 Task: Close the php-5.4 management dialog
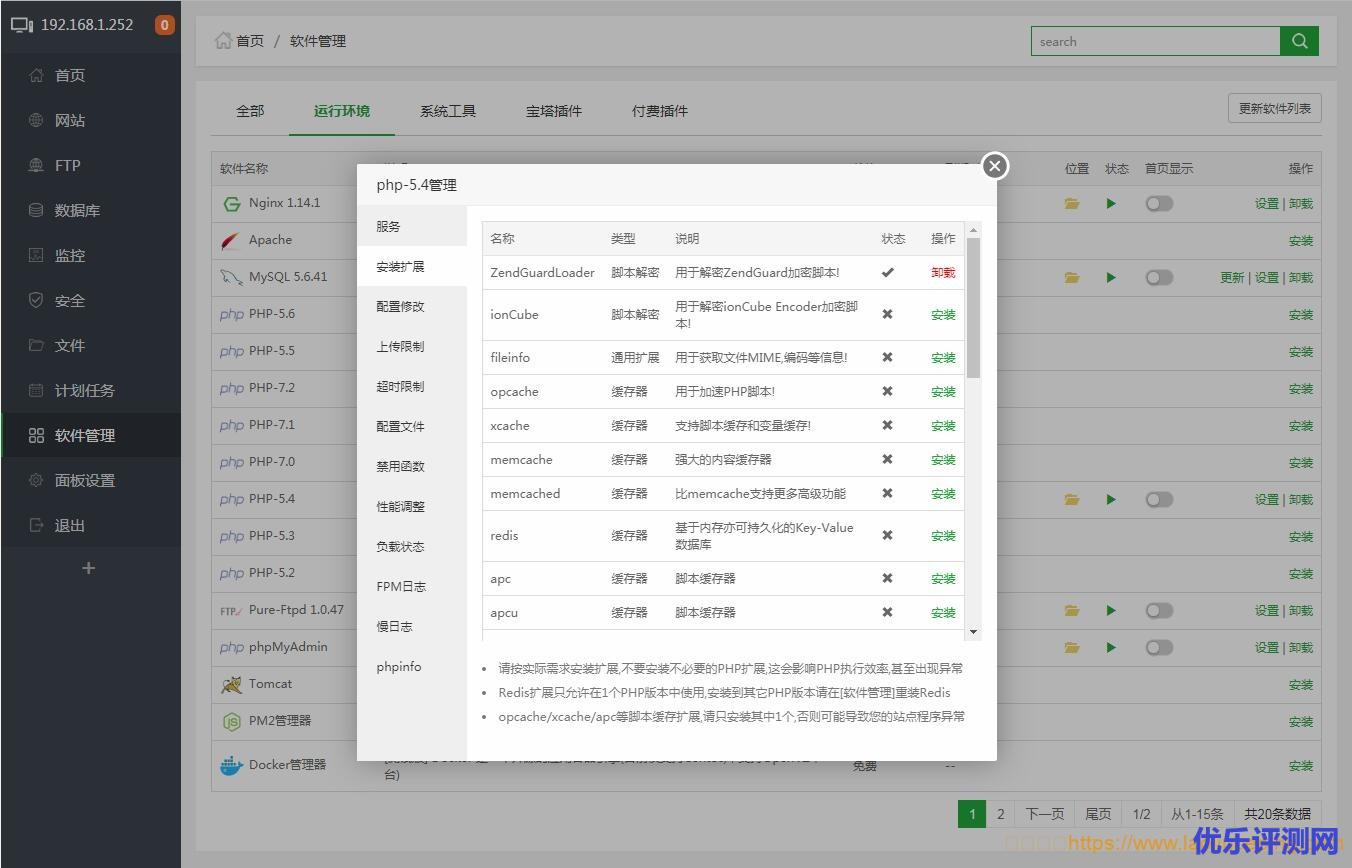[x=994, y=166]
